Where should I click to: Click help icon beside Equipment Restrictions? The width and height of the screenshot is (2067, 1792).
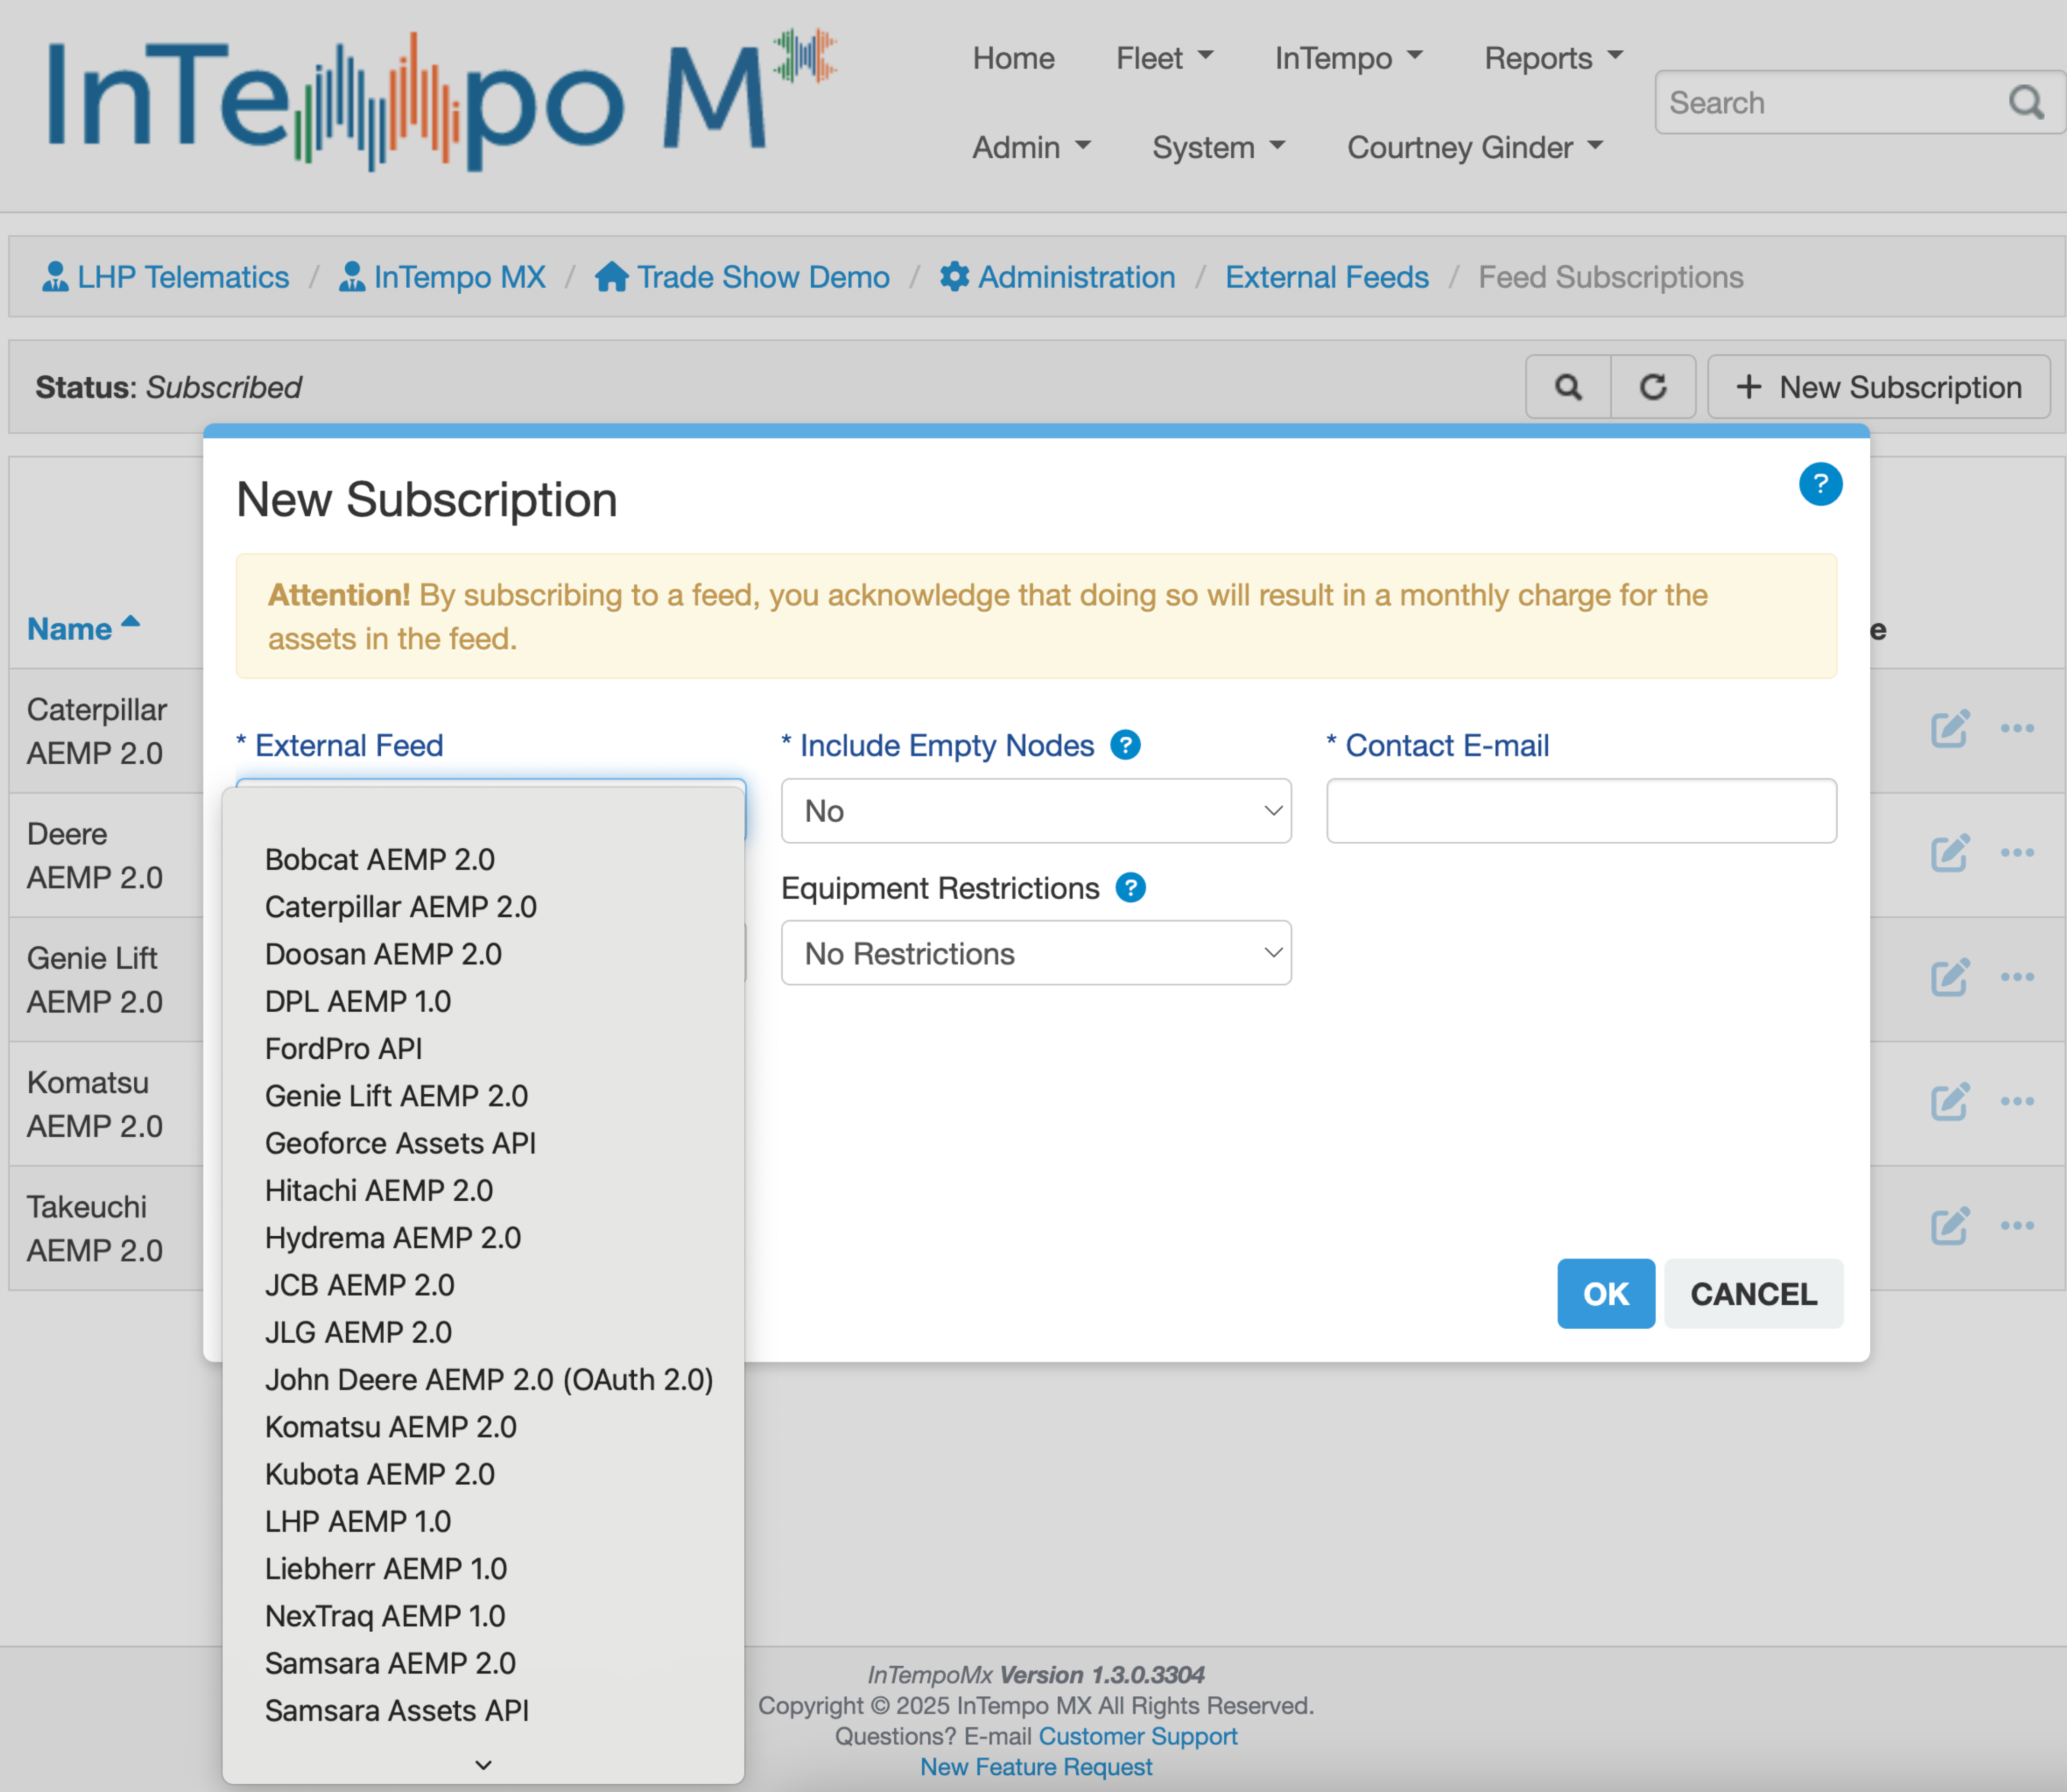(1130, 888)
